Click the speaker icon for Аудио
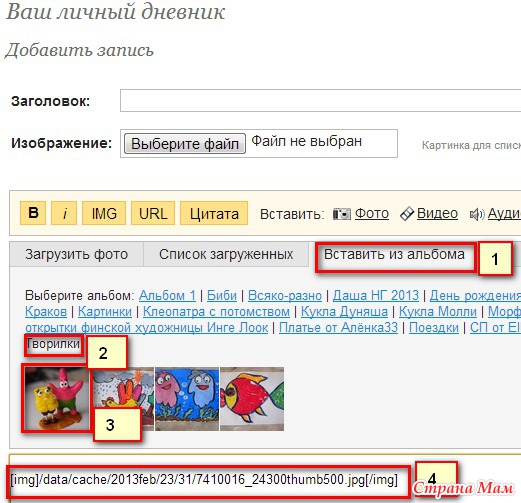The height and width of the screenshot is (503, 521). point(477,214)
